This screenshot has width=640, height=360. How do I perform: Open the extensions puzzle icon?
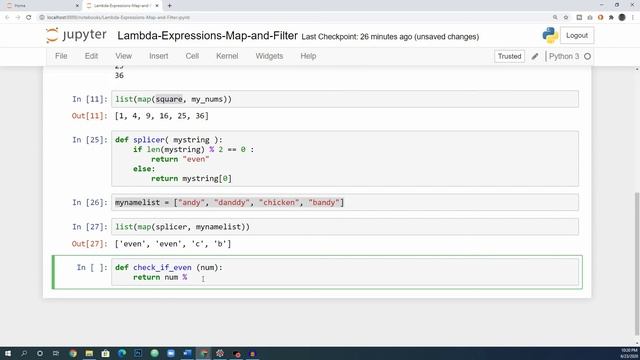coord(611,18)
